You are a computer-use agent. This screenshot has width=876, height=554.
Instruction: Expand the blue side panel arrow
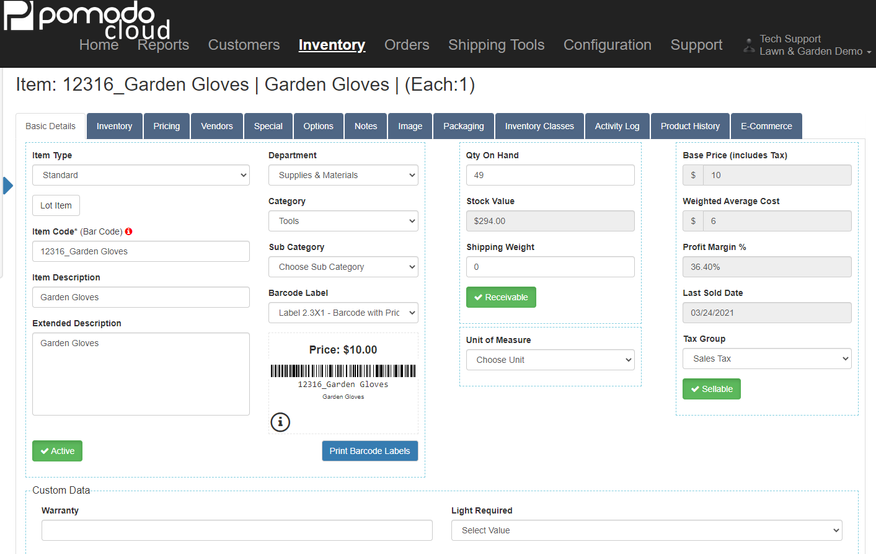tap(8, 186)
